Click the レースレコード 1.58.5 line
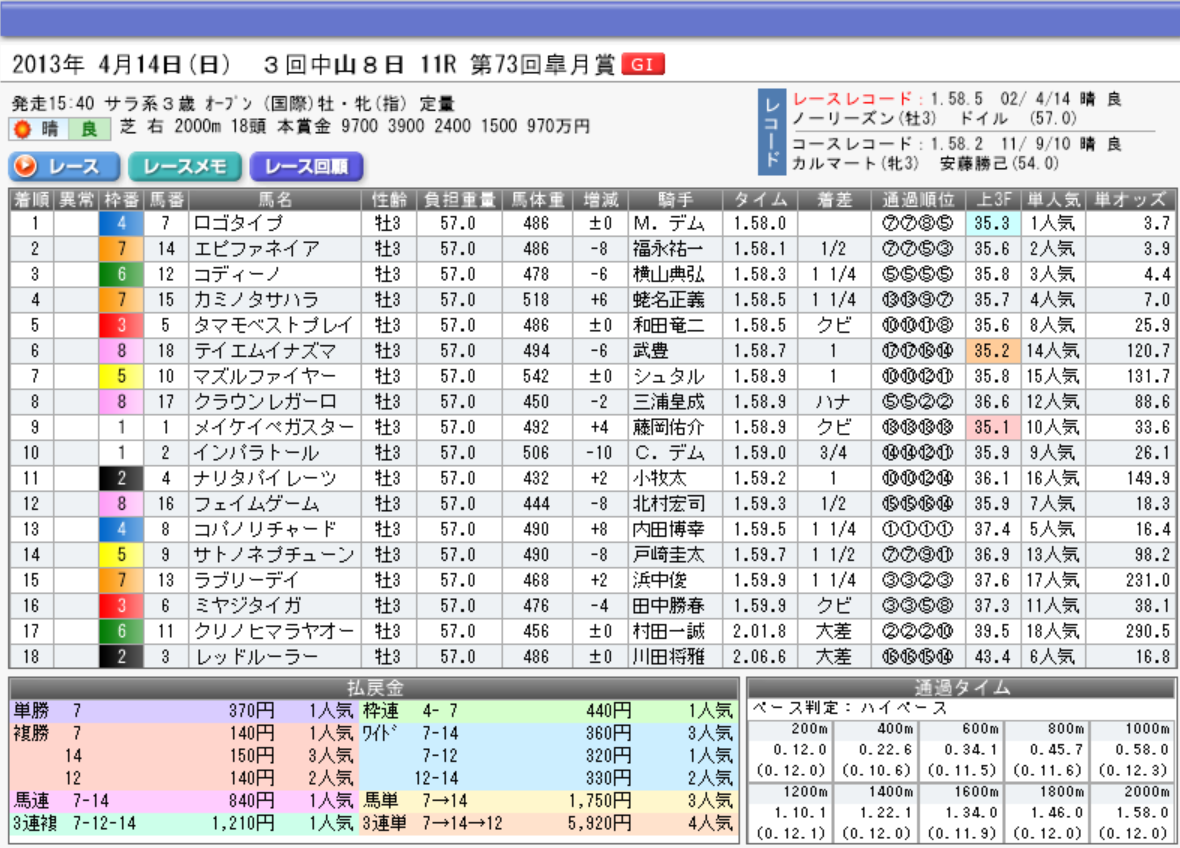Image resolution: width=1180 pixels, height=848 pixels. point(956,99)
